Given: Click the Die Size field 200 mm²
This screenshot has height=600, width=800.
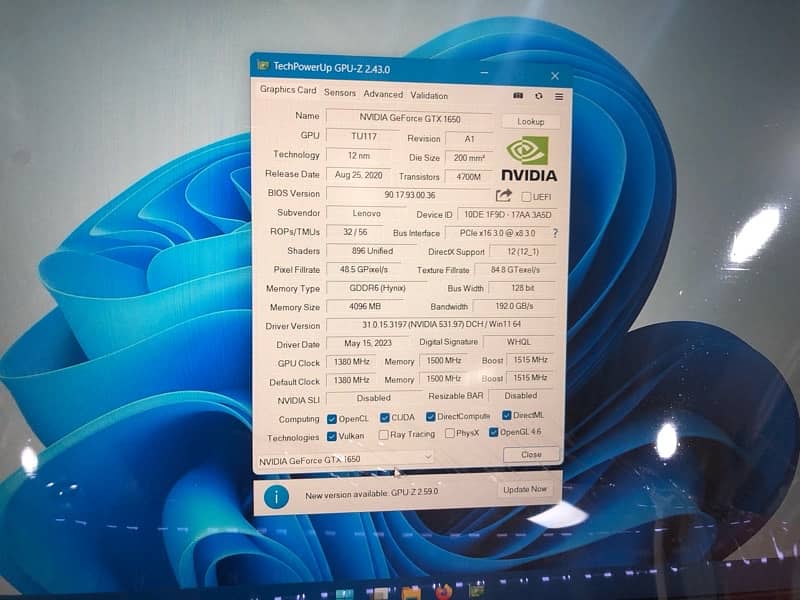Looking at the screenshot, I should click(469, 158).
